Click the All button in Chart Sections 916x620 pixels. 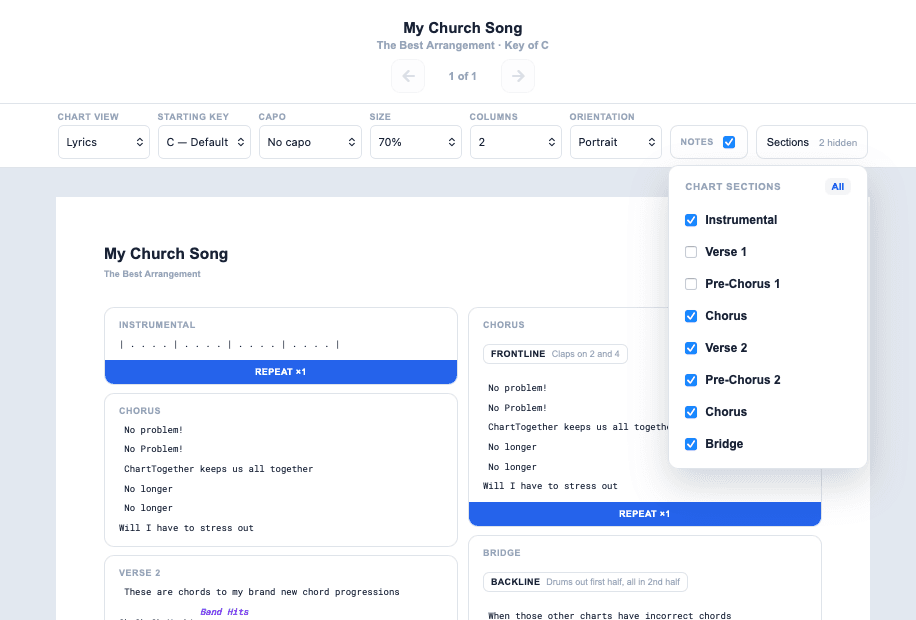[x=838, y=186]
